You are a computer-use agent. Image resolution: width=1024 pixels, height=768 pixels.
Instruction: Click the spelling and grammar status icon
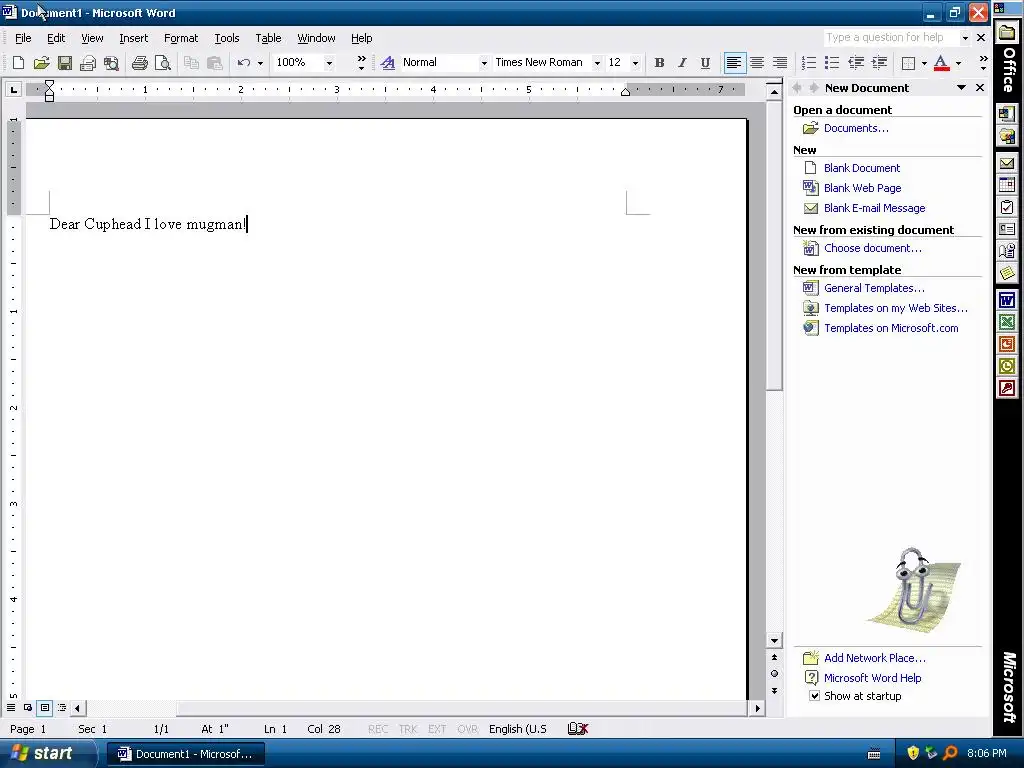coord(578,729)
